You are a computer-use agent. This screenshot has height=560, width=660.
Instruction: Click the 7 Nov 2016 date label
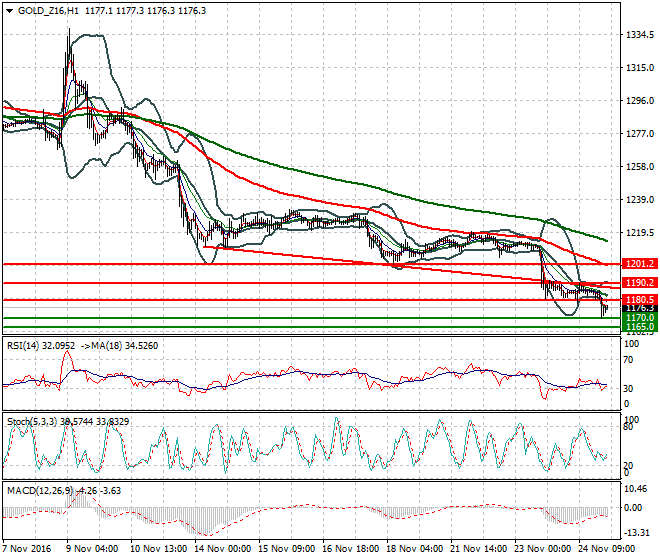point(27,549)
